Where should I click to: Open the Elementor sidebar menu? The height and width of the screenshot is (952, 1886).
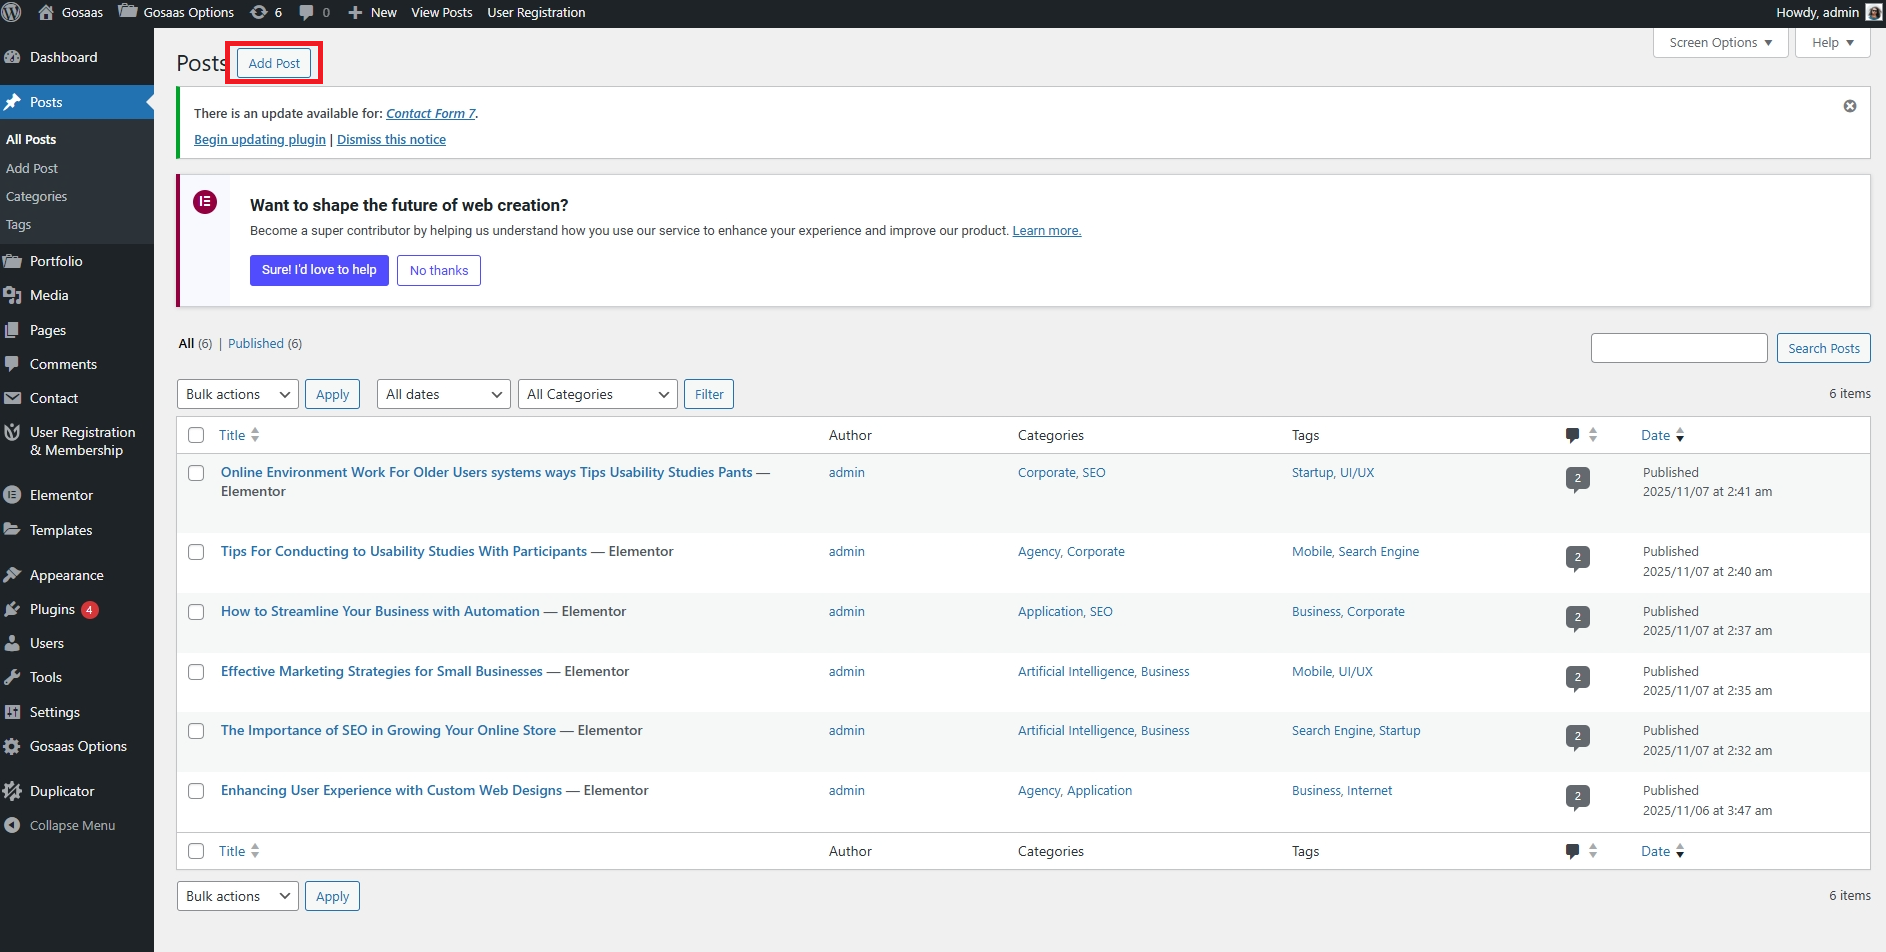(x=61, y=496)
